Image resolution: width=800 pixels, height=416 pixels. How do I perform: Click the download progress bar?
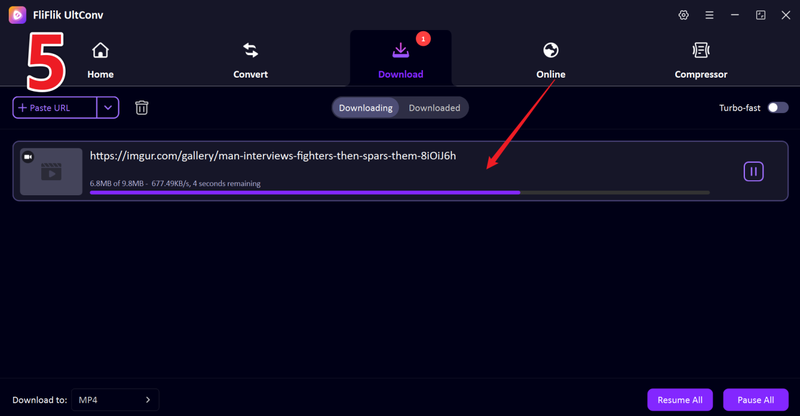click(x=399, y=192)
